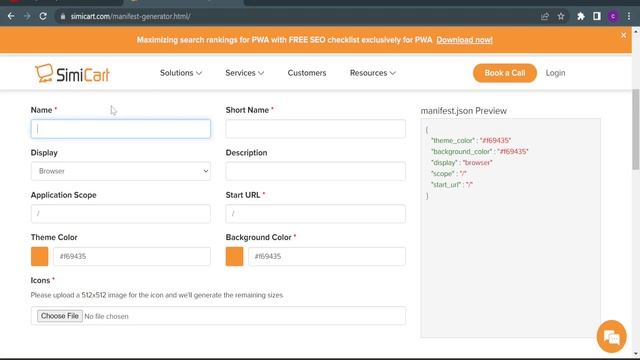Open the Background Color swatch picker
This screenshot has width=640, height=360.
coord(234,256)
